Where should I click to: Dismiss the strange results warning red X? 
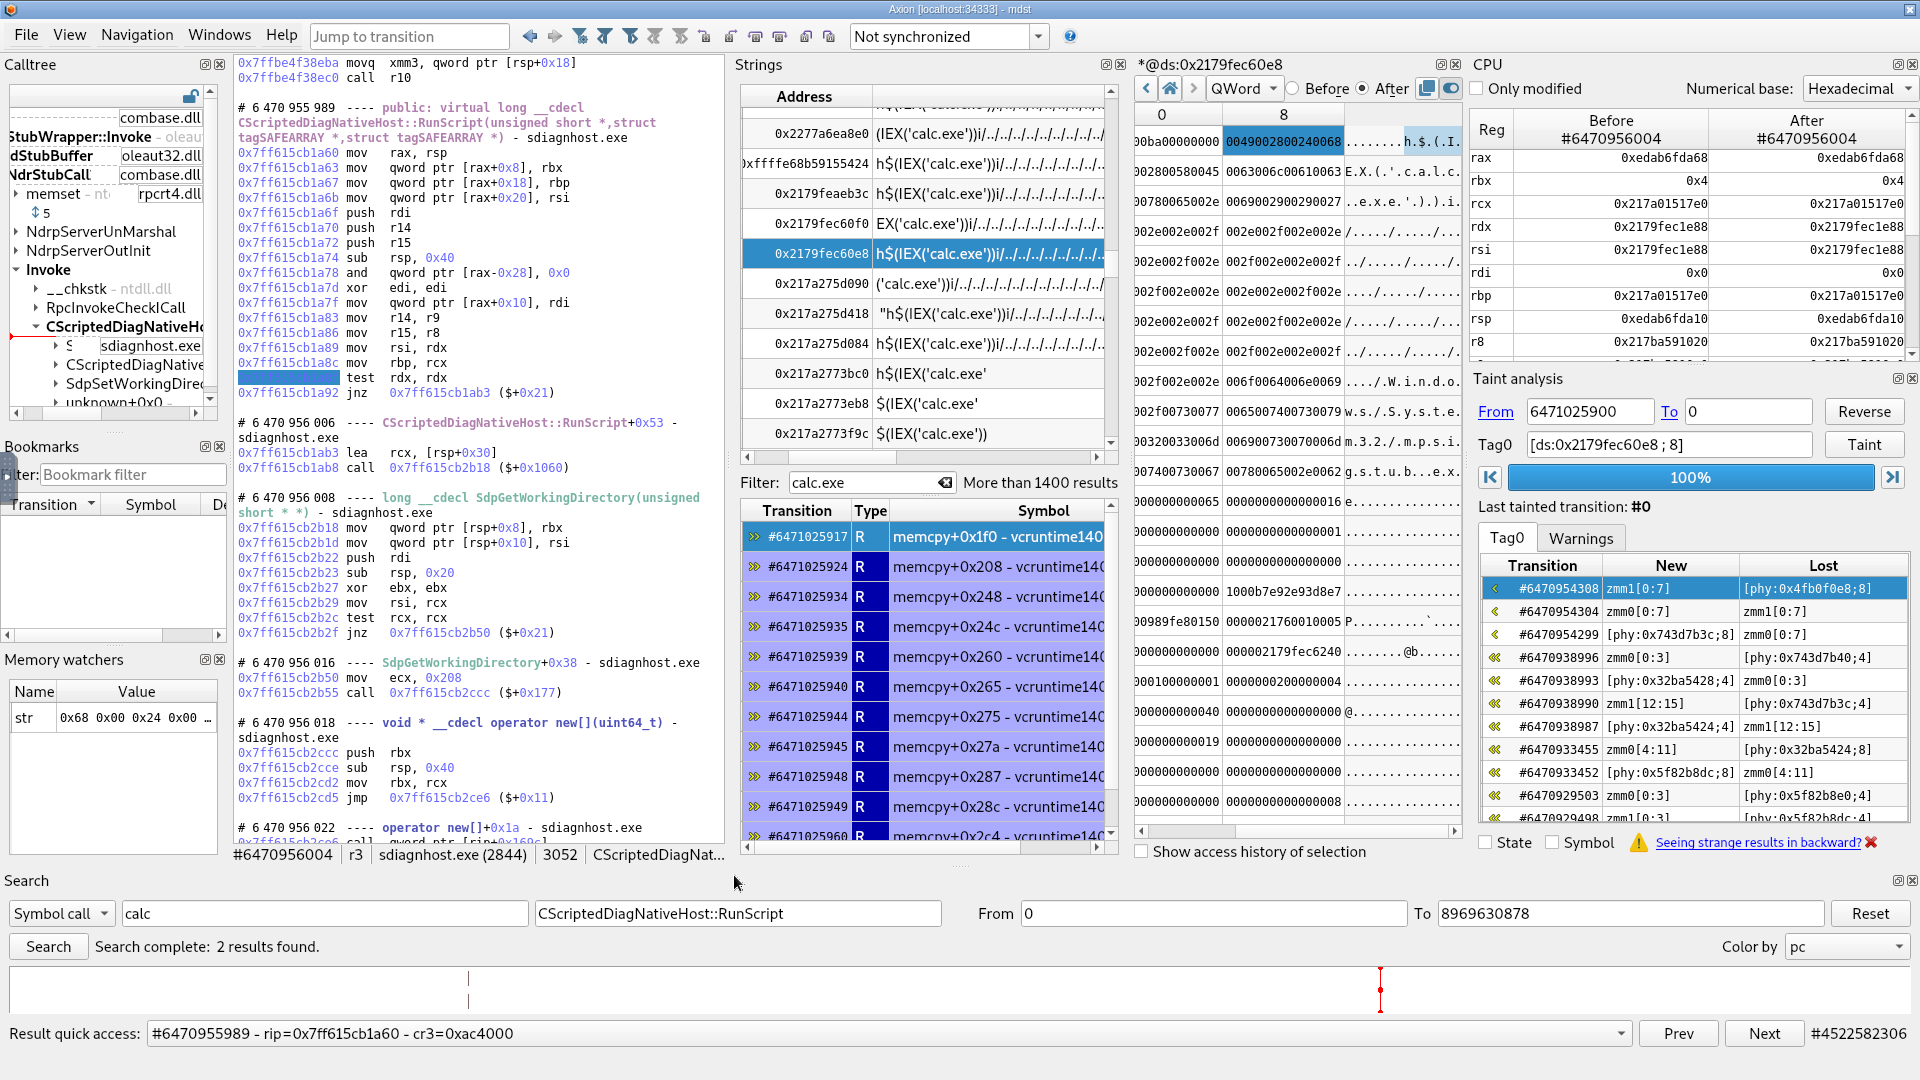coord(1871,843)
